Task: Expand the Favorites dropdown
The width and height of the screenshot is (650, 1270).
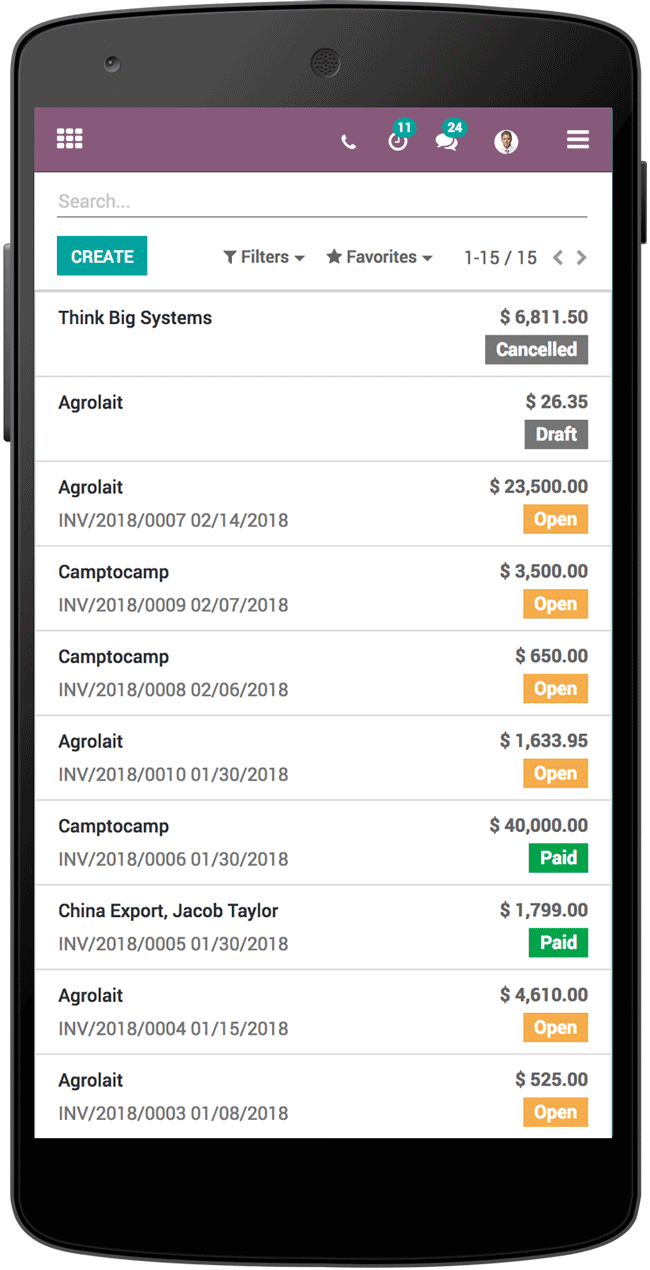Action: tap(378, 257)
